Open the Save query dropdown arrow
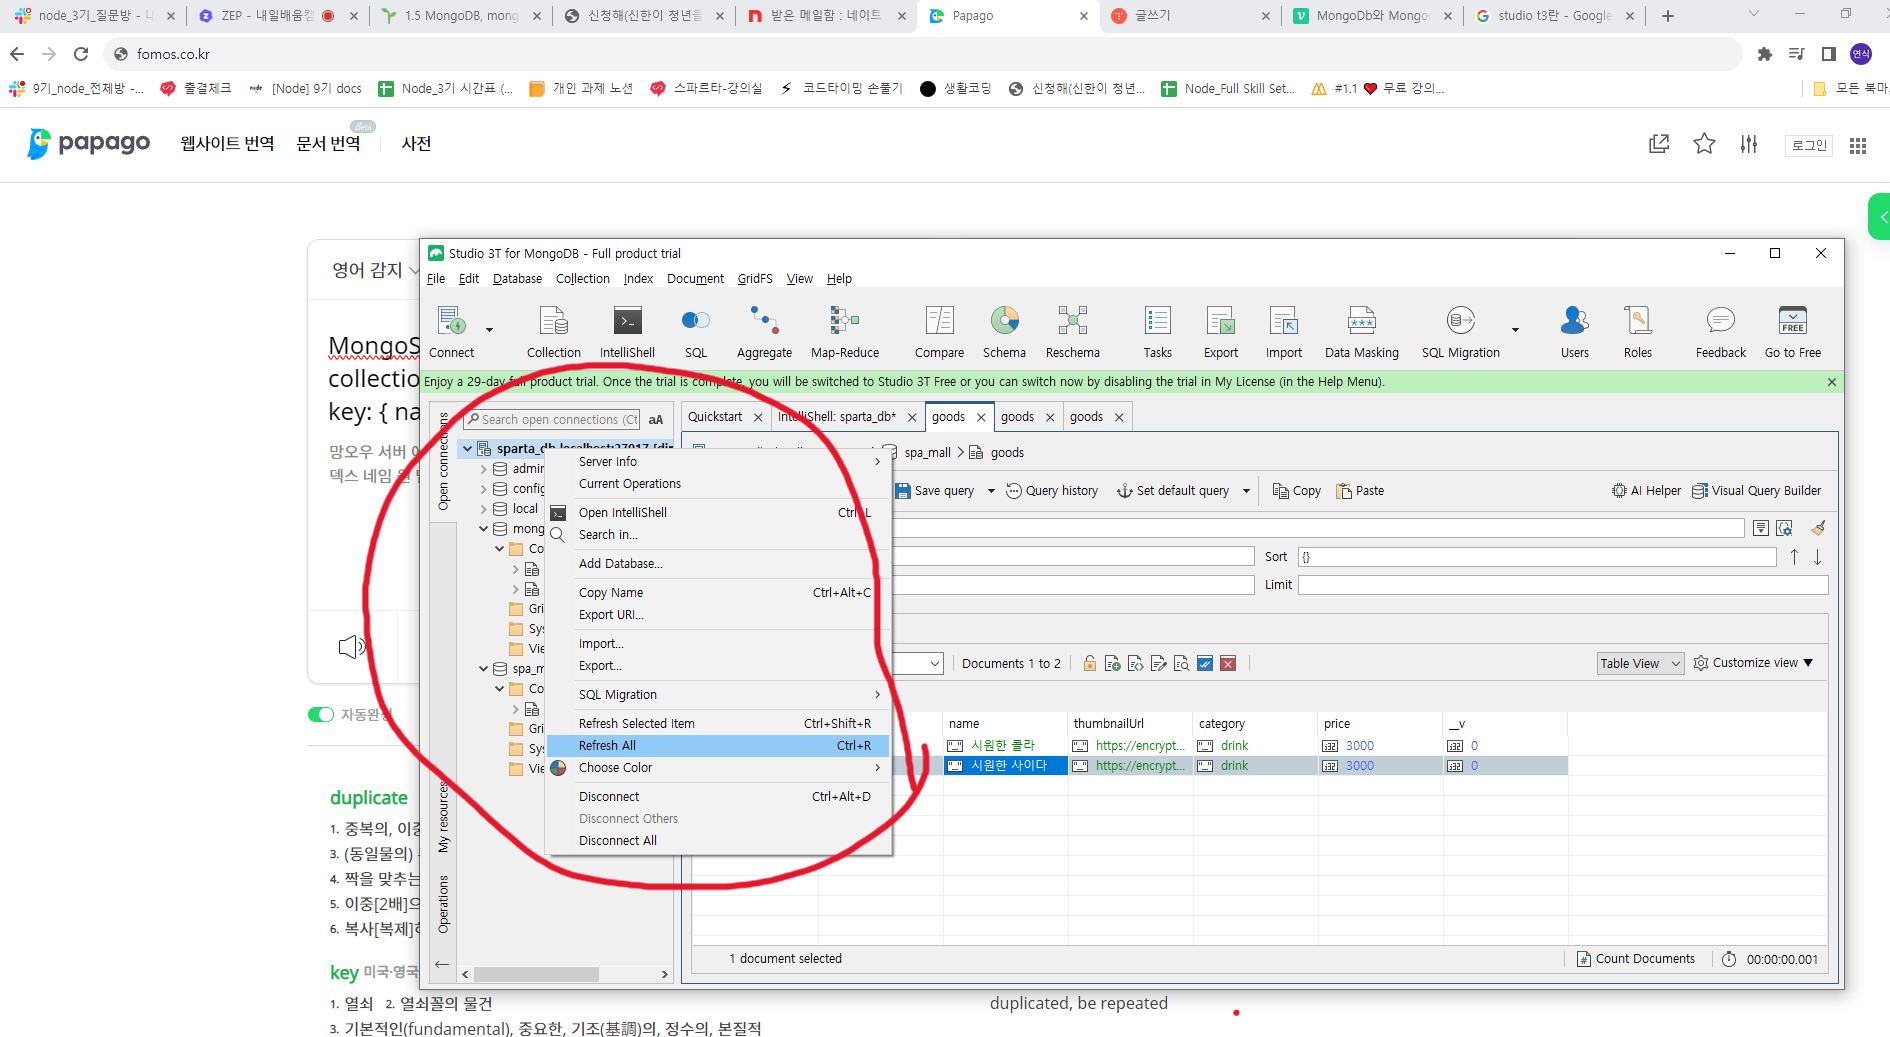The height and width of the screenshot is (1037, 1890). 991,491
